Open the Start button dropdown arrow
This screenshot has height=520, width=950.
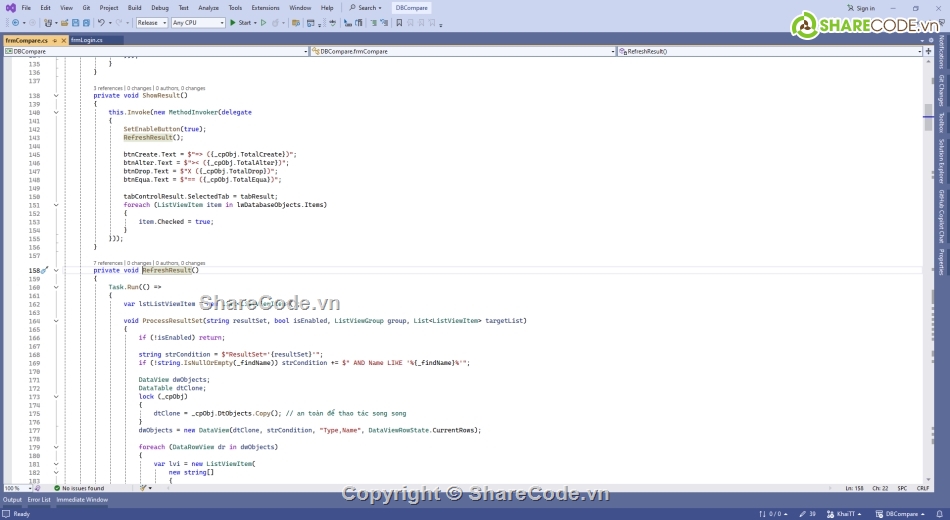click(255, 22)
